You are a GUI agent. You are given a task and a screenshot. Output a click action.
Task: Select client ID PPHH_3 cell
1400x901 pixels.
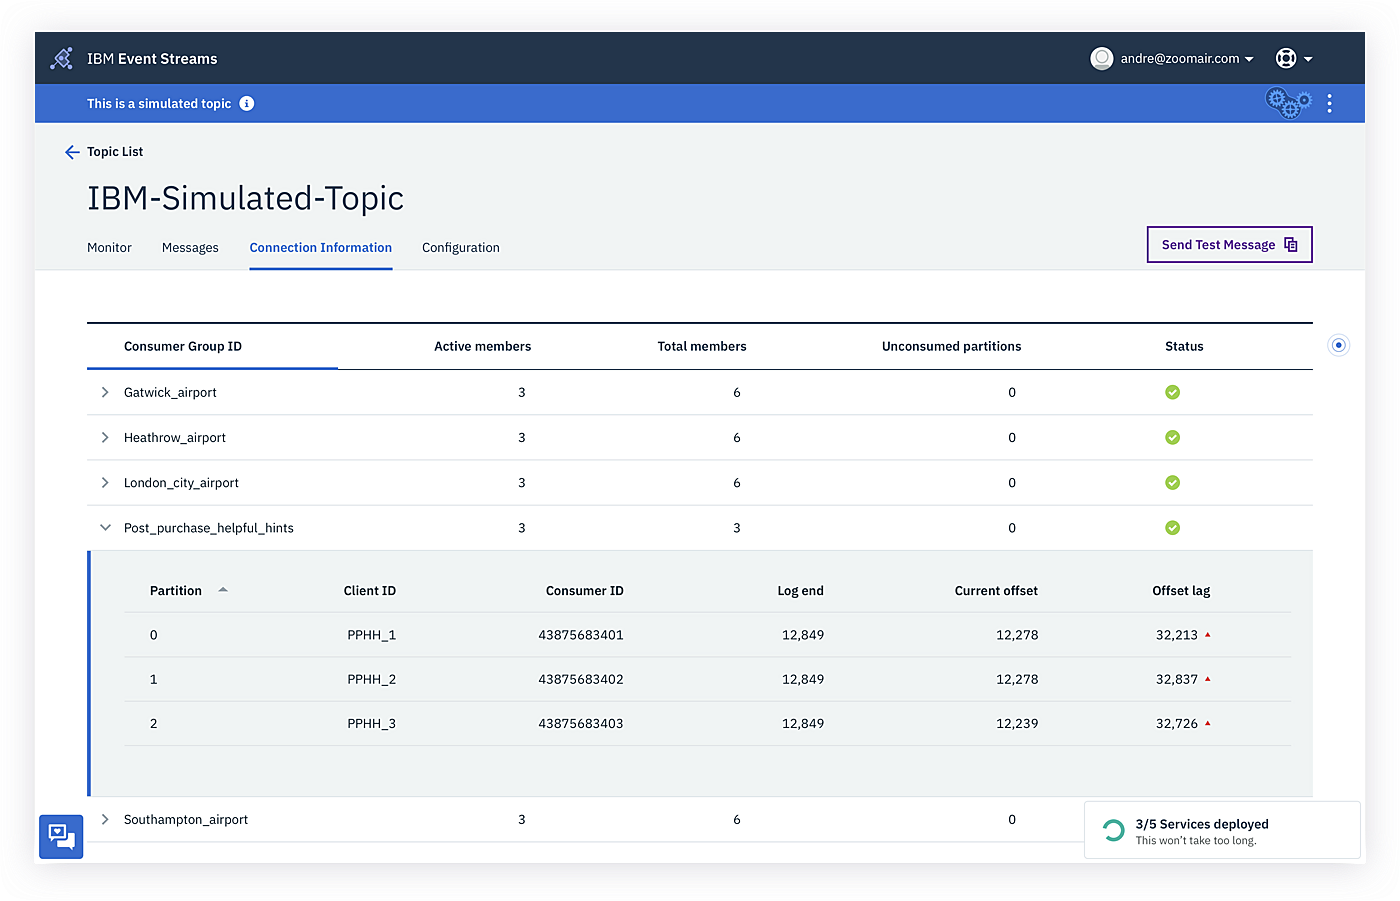pos(372,723)
